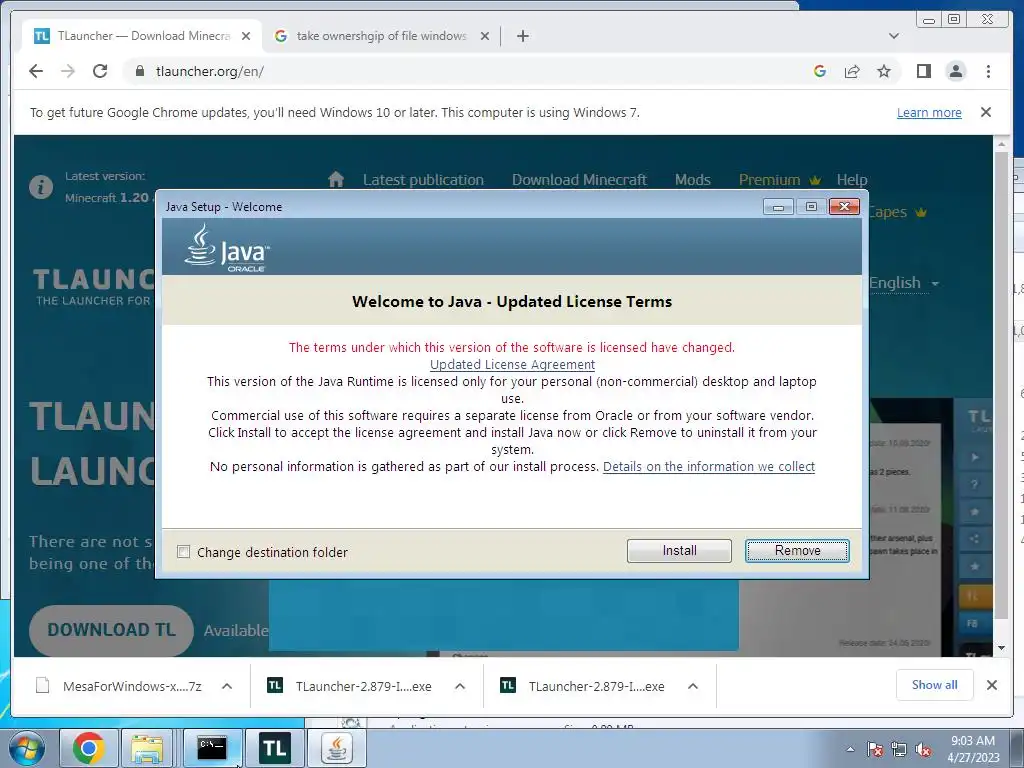Open the Windows Start menu
This screenshot has width=1024, height=768.
coord(25,748)
